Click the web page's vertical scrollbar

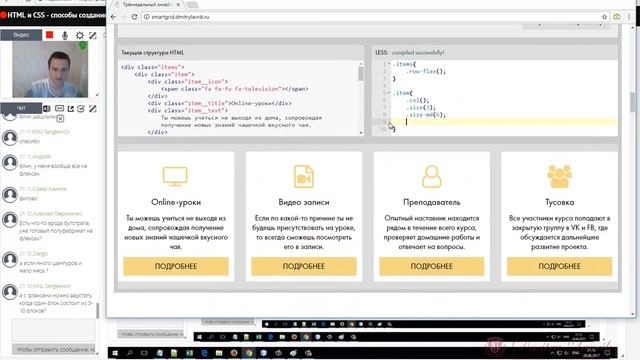point(633,102)
